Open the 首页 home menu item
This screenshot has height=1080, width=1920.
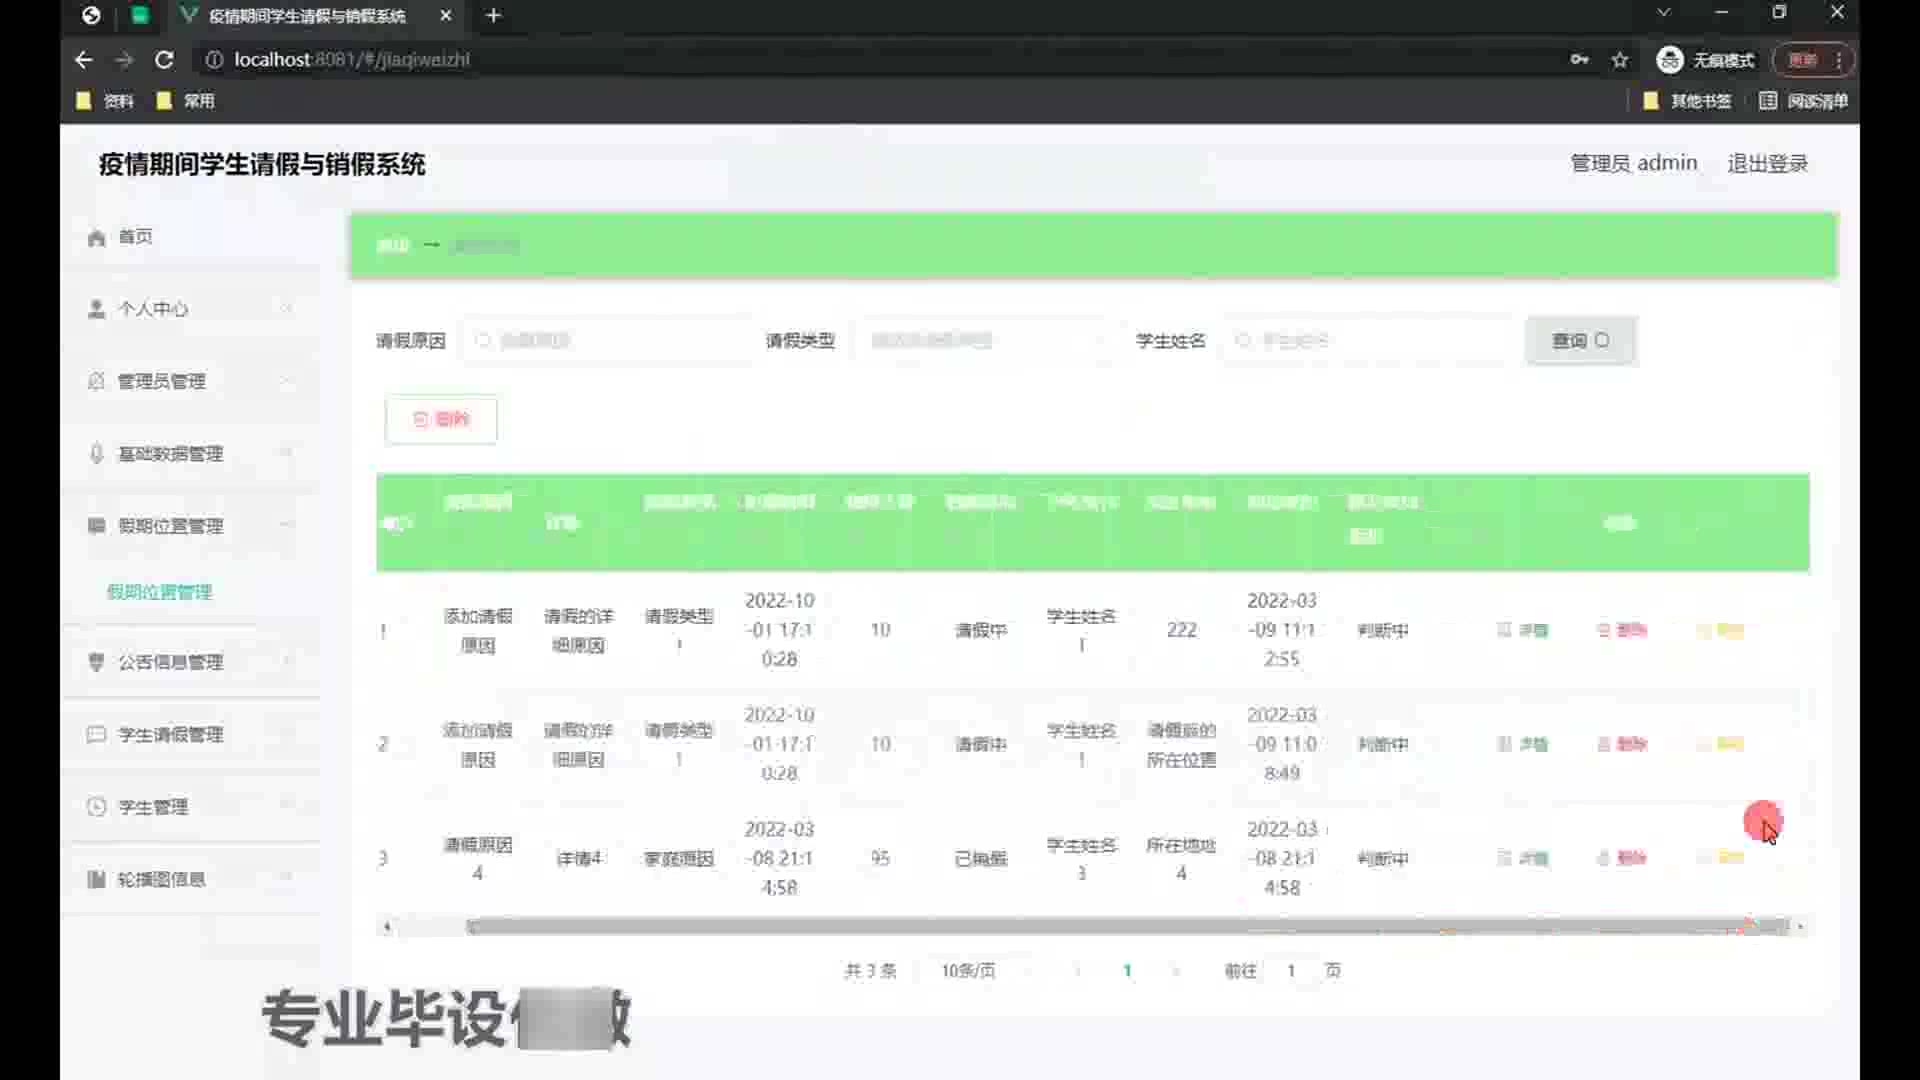pyautogui.click(x=135, y=237)
